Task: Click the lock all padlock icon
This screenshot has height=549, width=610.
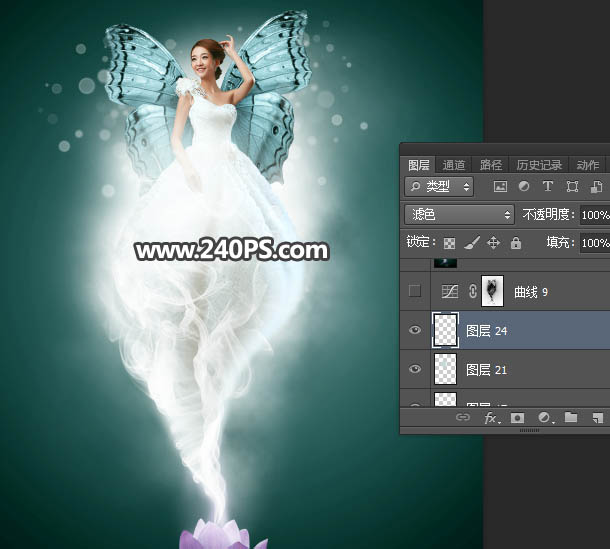Action: [x=516, y=243]
